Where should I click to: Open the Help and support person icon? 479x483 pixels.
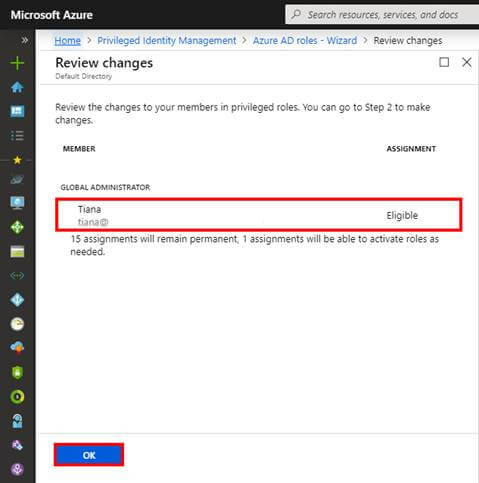coord(17,421)
